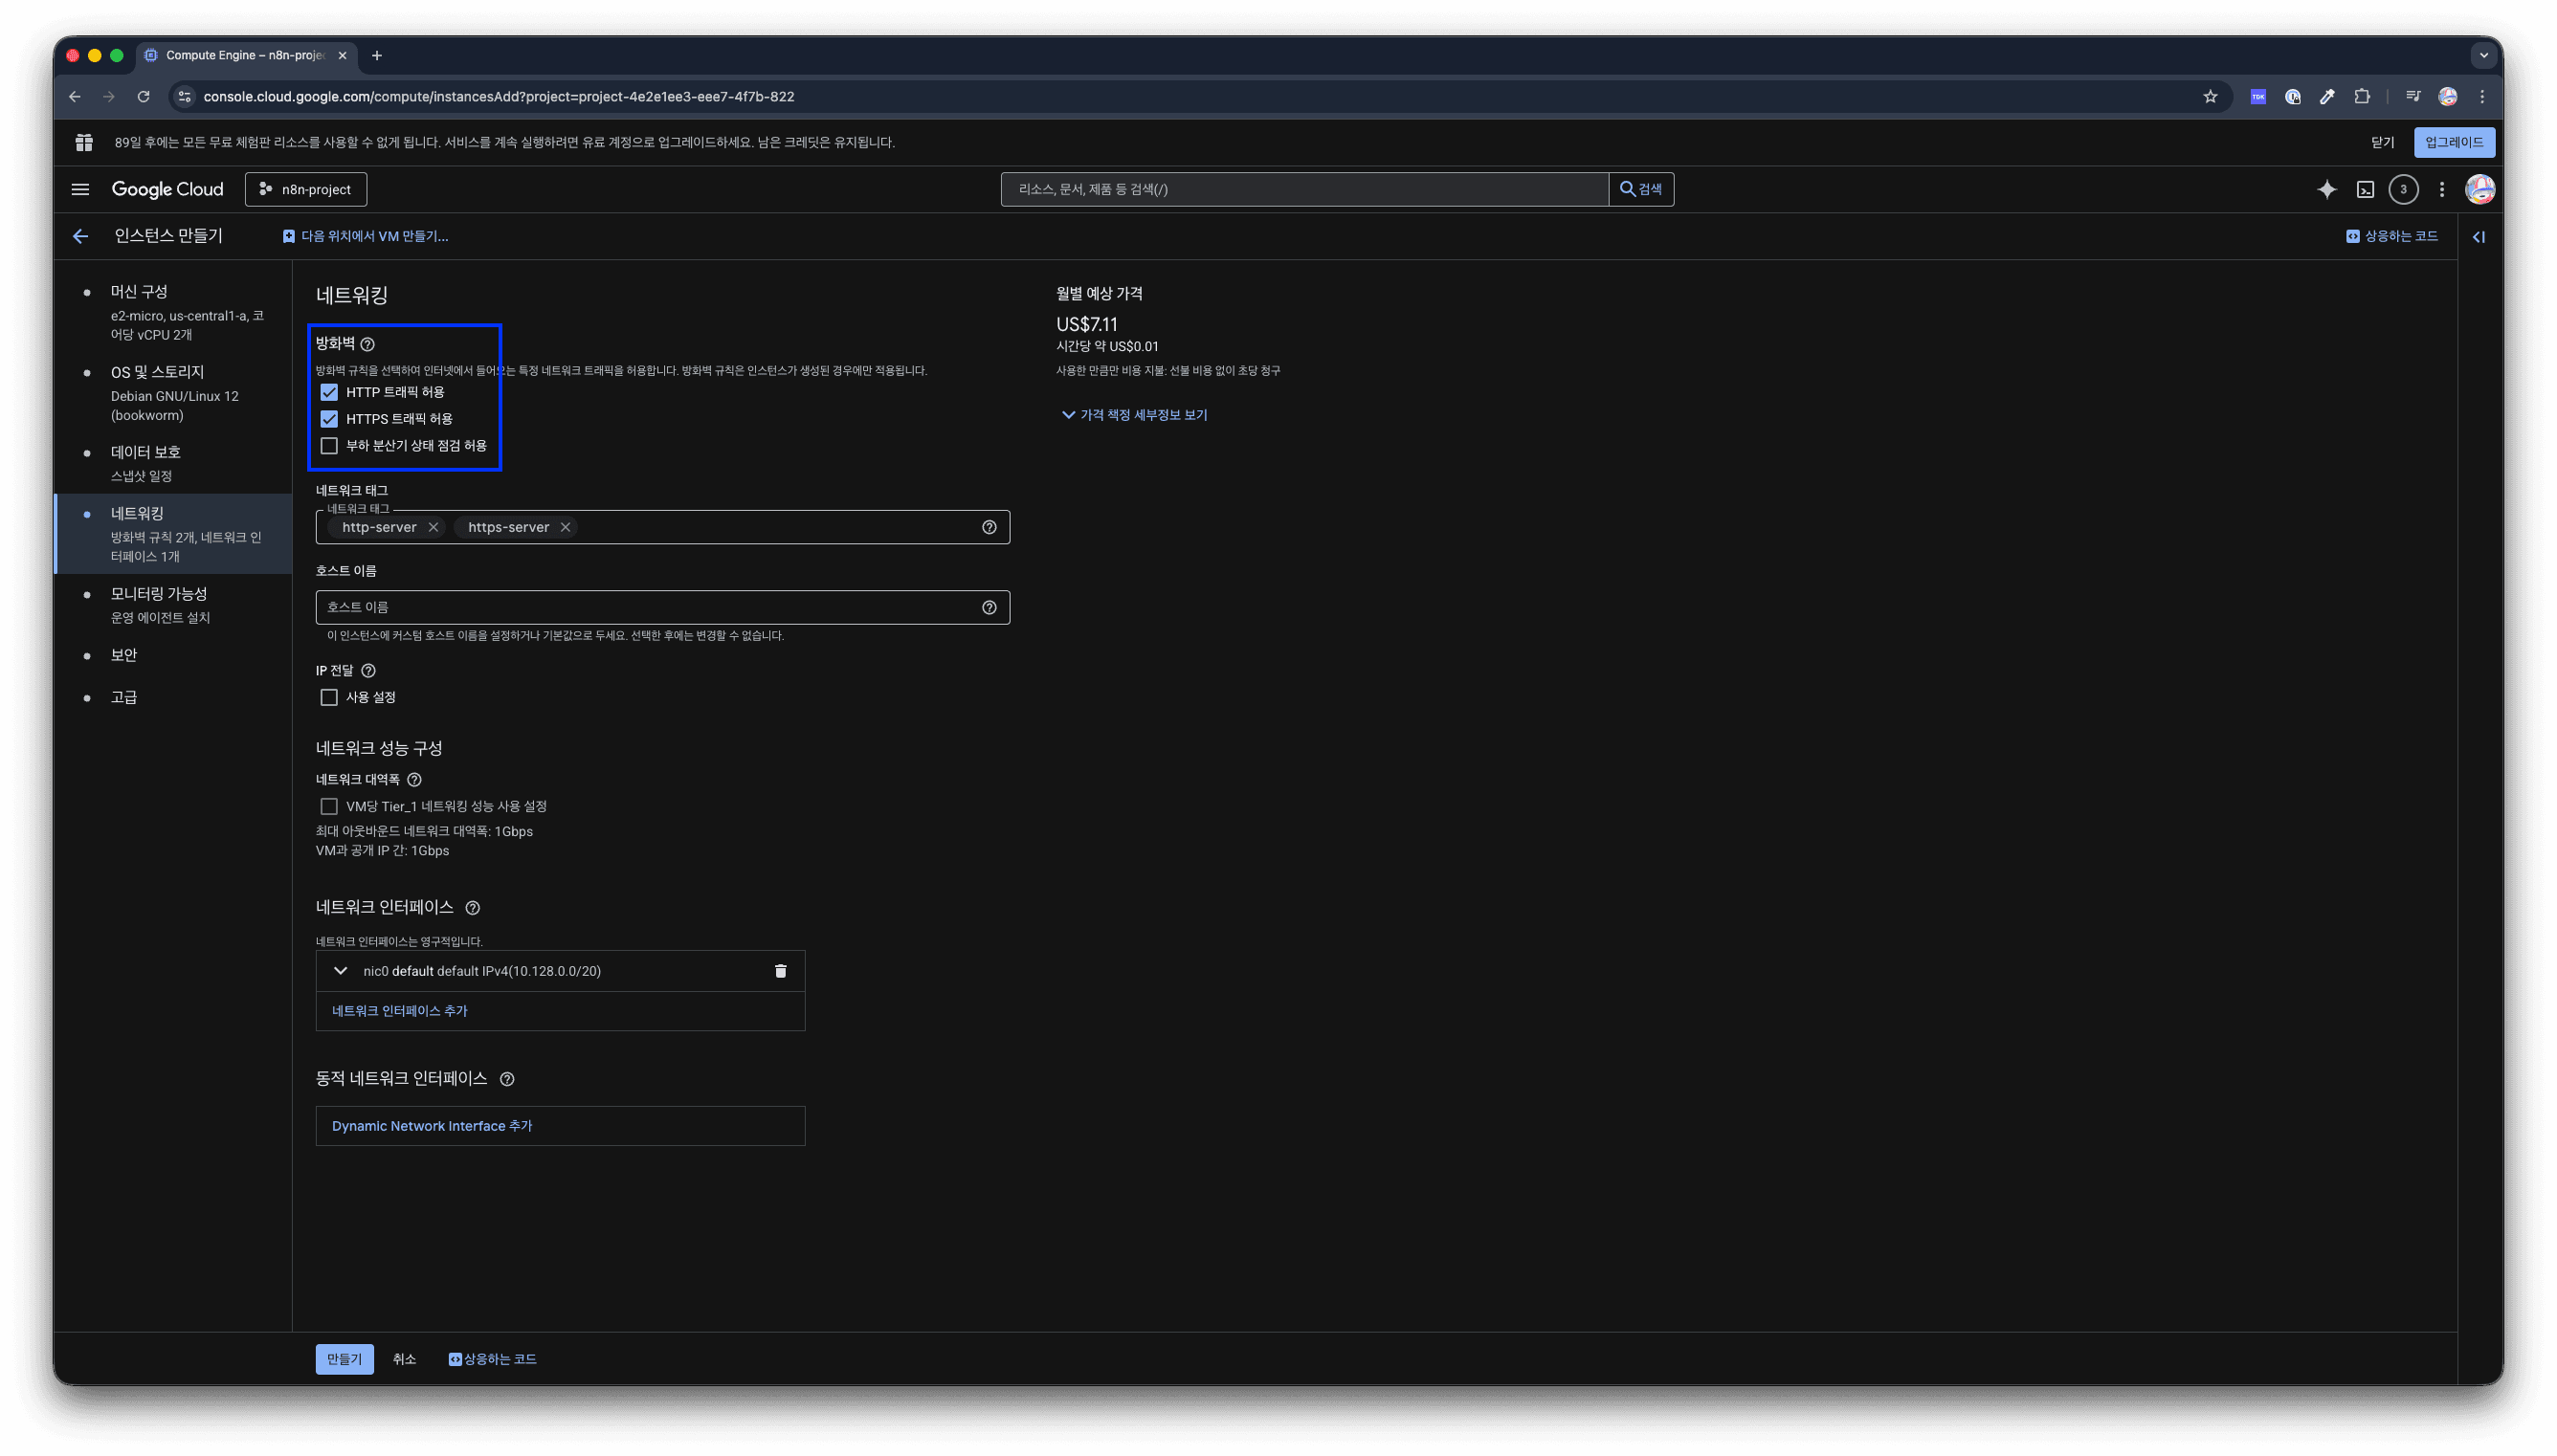The image size is (2557, 1456).
Task: Uncheck HTTP 트래픽 허용 checkbox
Action: point(329,392)
